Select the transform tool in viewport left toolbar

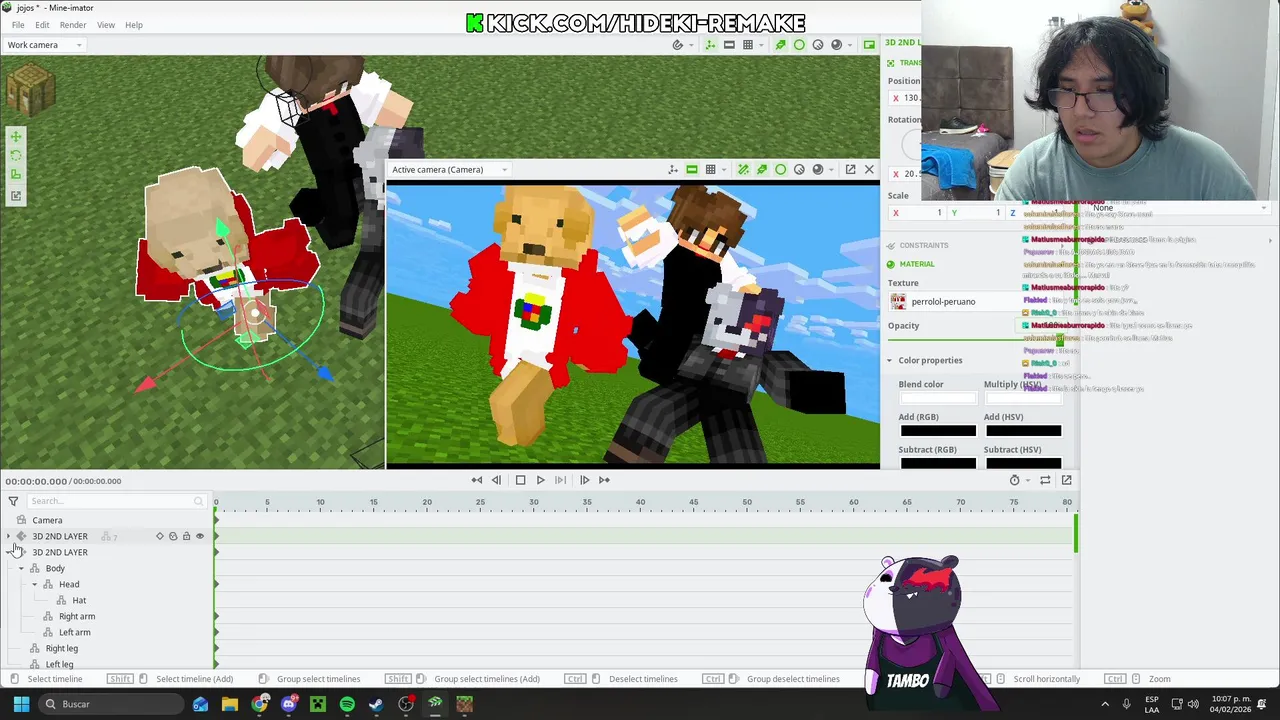click(16, 196)
